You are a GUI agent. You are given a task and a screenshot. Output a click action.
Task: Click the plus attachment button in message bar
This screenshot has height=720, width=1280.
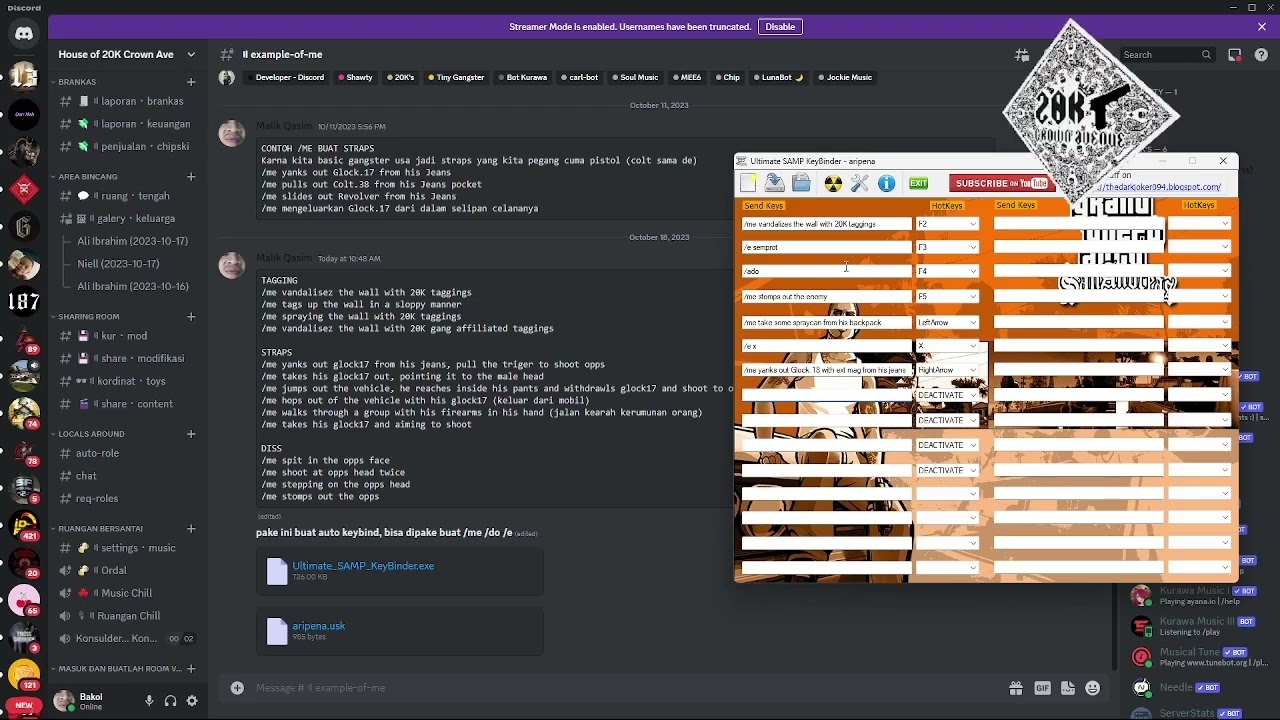pos(237,688)
